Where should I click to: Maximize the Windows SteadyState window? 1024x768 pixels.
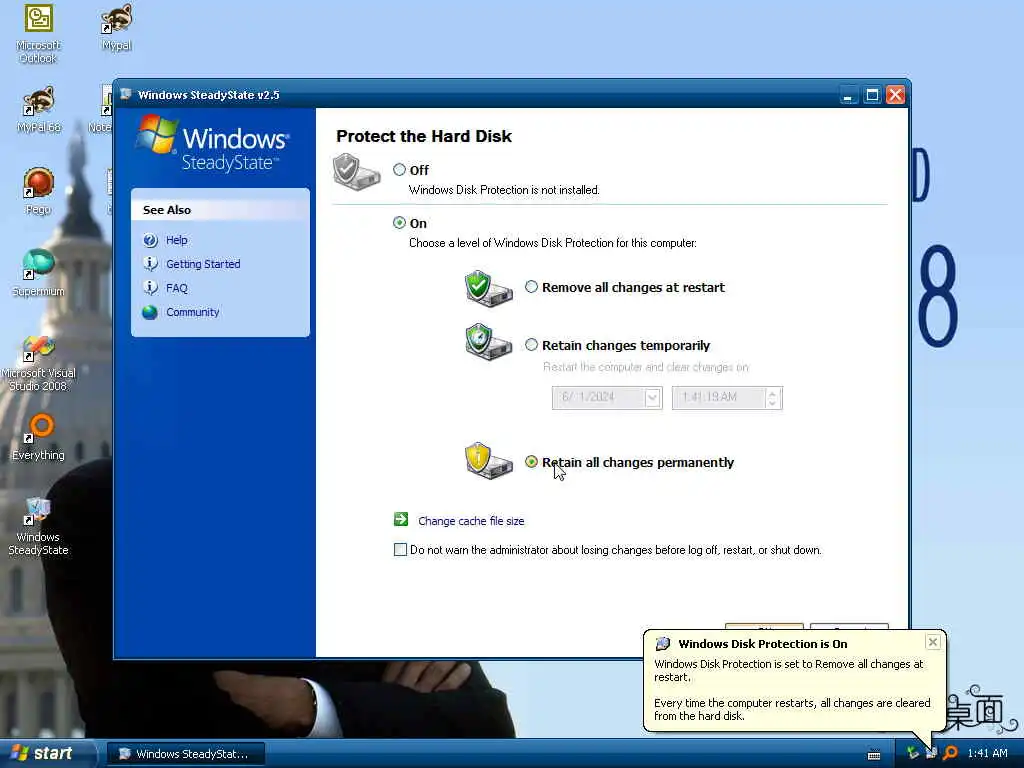point(872,95)
